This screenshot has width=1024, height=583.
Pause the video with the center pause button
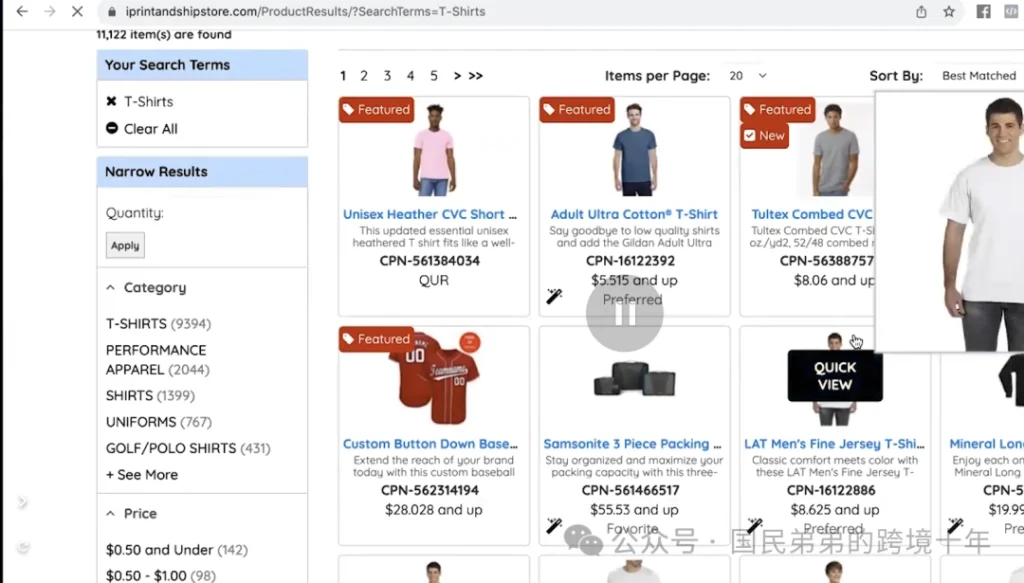click(625, 313)
